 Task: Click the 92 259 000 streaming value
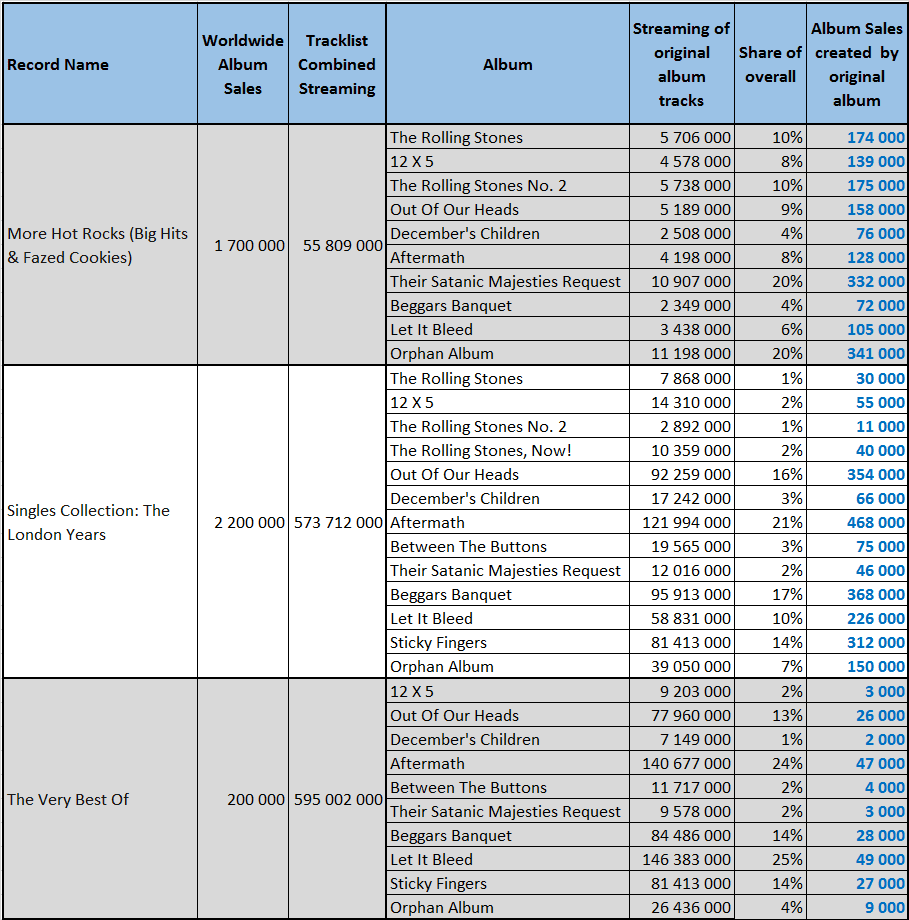691,475
